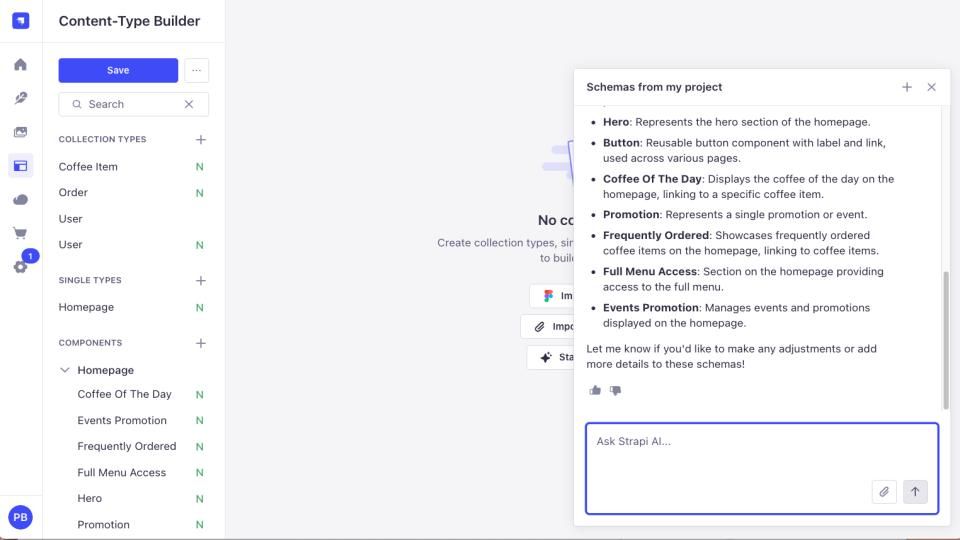Viewport: 960px width, 540px height.
Task: Attach a file using paperclip icon
Action: coord(884,492)
